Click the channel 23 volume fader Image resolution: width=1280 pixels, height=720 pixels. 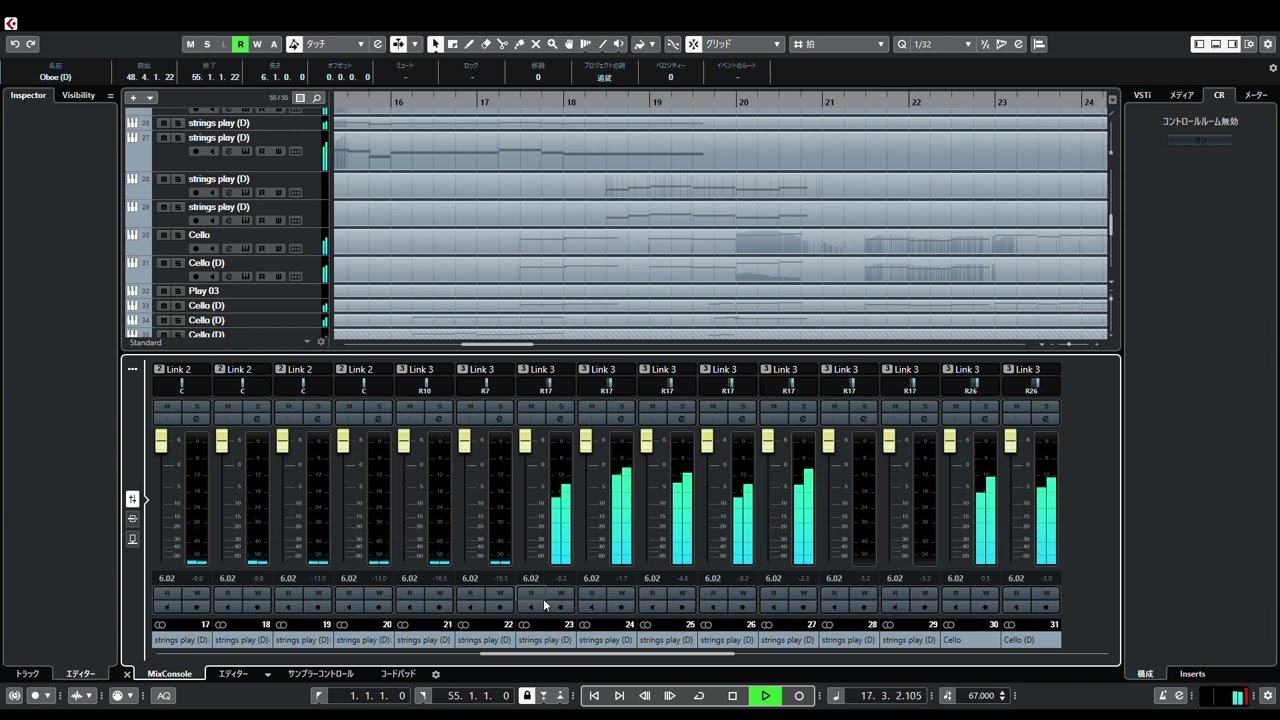525,441
